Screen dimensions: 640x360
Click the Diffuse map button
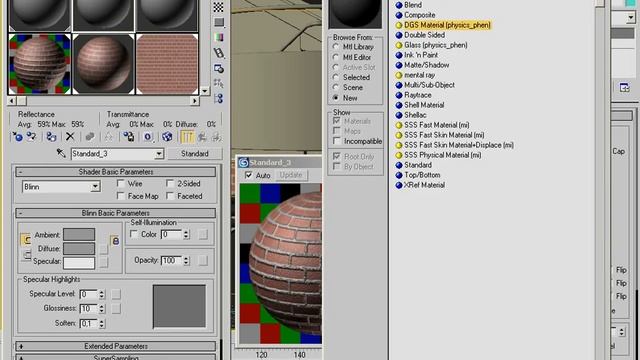[104, 249]
